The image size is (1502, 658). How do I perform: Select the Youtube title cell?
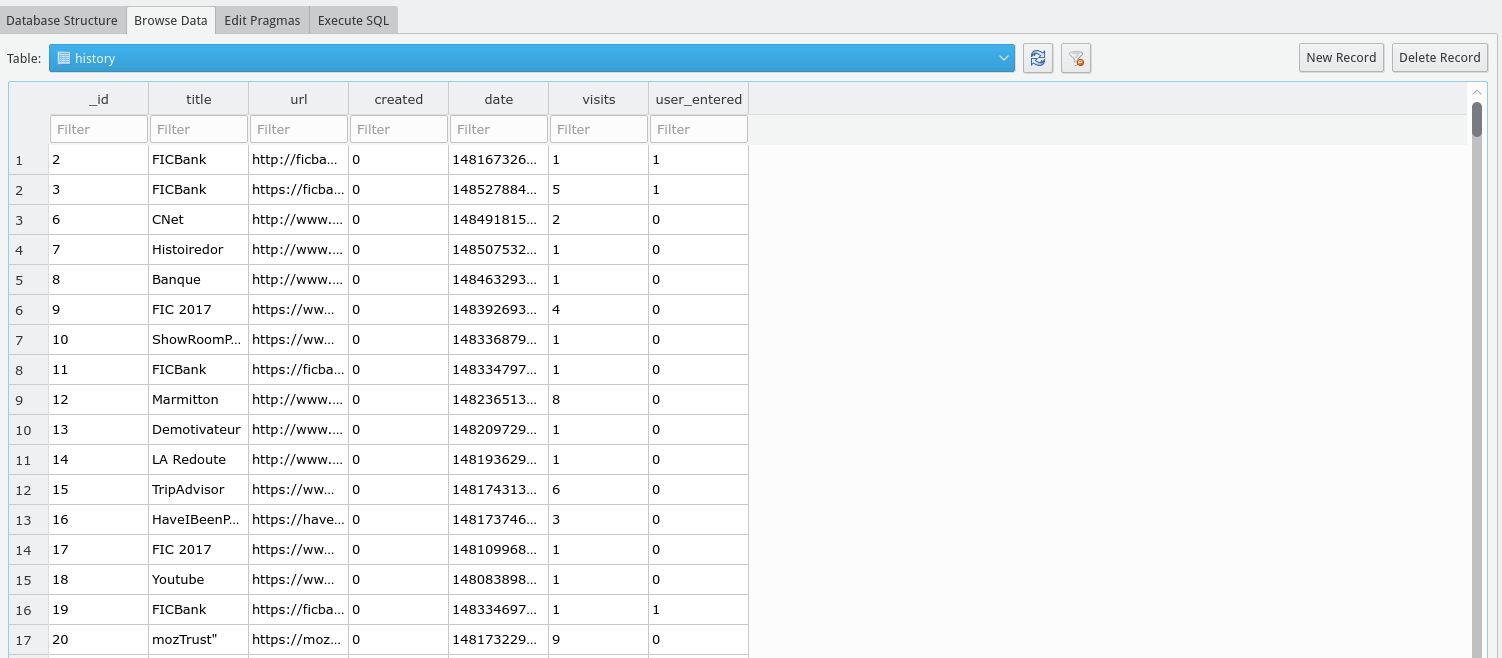click(199, 580)
